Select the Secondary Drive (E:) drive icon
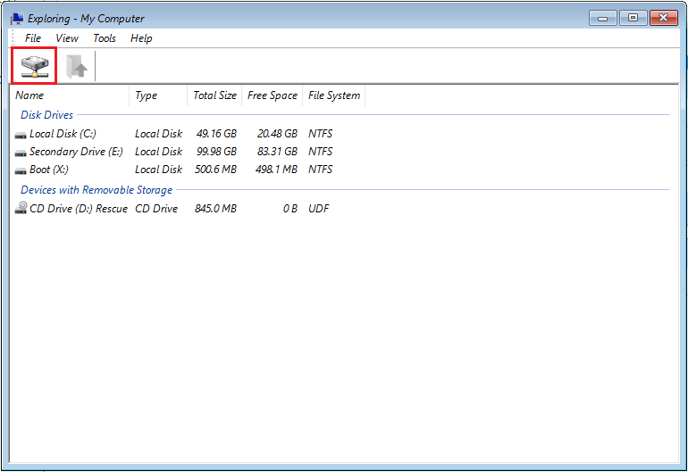 [21, 153]
